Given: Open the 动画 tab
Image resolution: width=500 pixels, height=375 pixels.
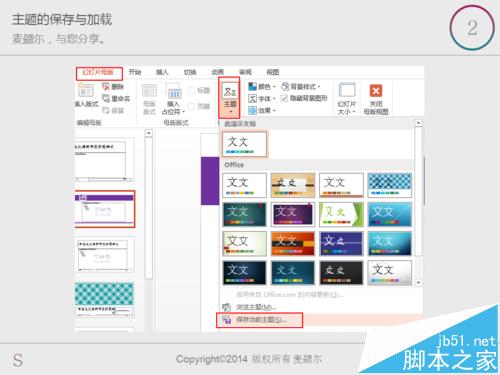Looking at the screenshot, I should point(217,72).
